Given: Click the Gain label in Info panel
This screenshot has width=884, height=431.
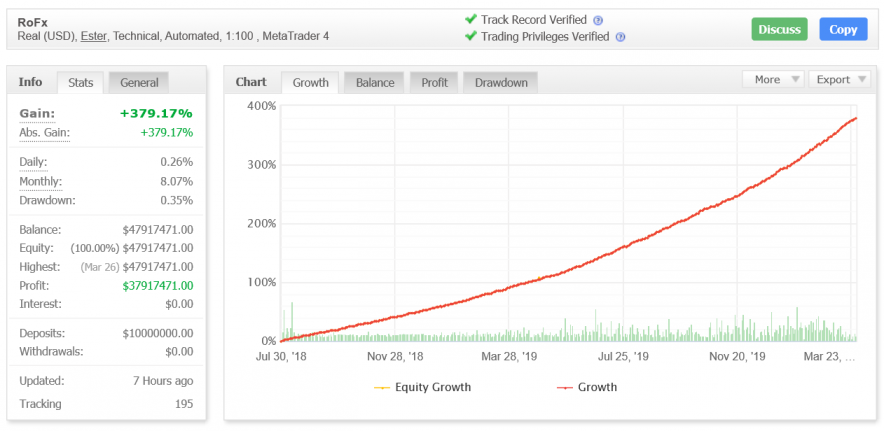Looking at the screenshot, I should pyautogui.click(x=37, y=114).
